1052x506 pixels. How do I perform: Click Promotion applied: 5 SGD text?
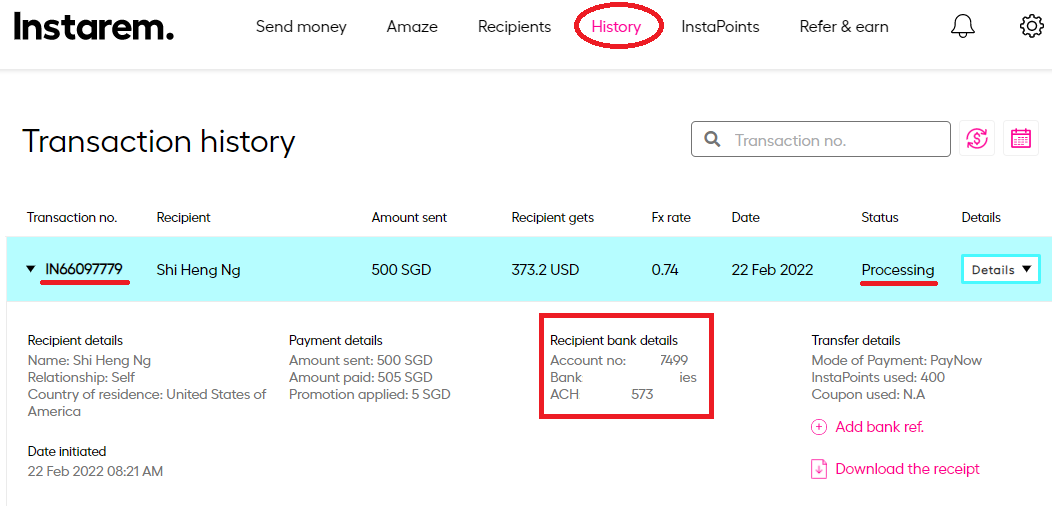tap(370, 395)
